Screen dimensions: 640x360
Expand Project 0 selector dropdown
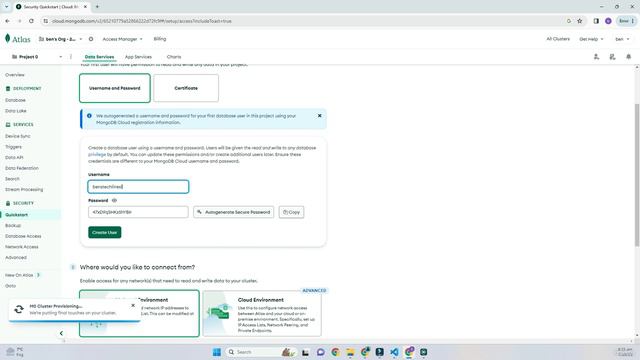coord(37,57)
